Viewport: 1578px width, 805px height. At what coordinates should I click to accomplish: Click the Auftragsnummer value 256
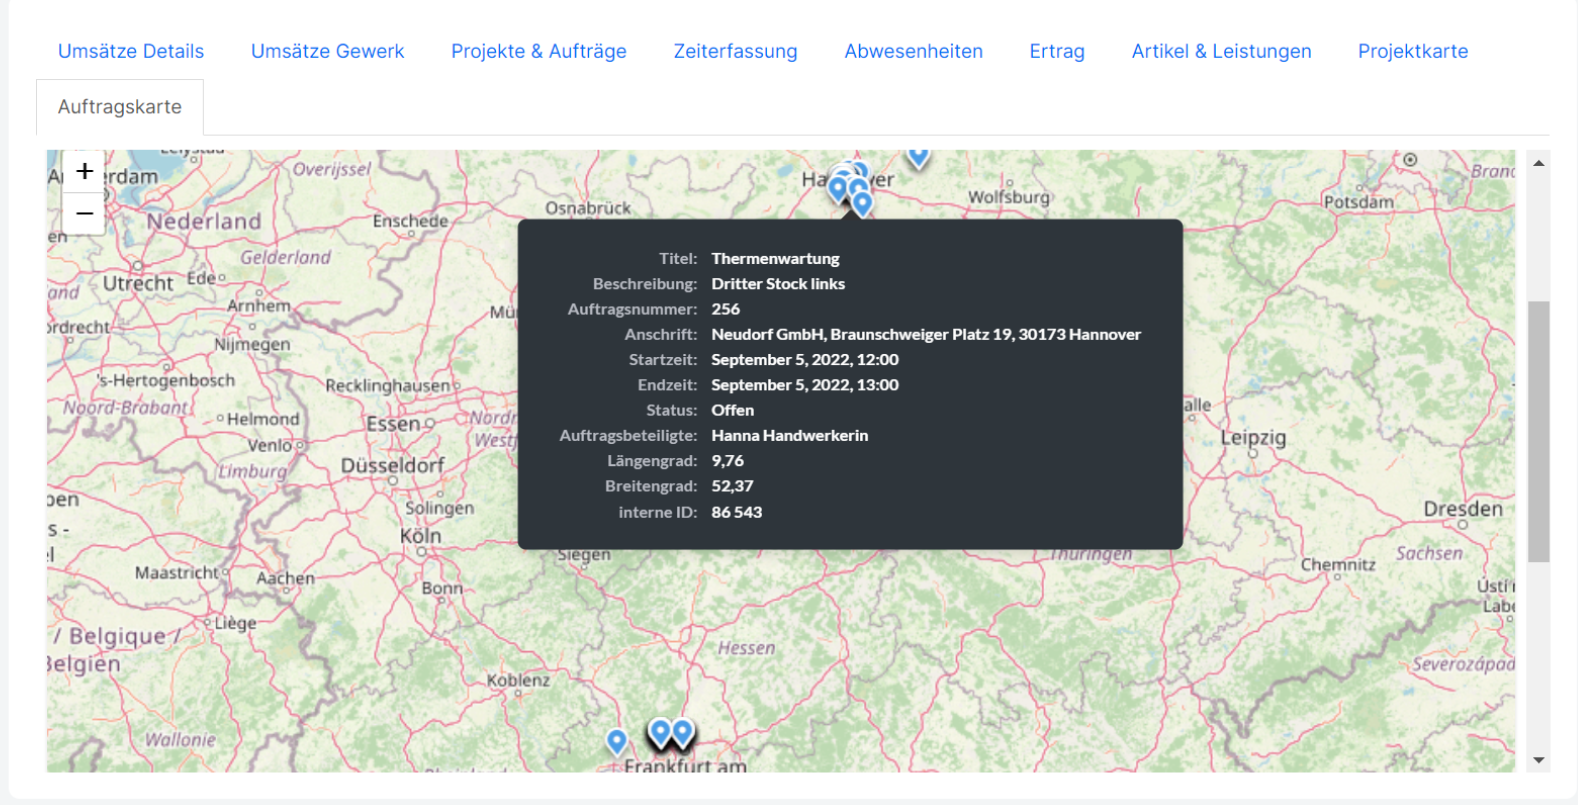[726, 309]
